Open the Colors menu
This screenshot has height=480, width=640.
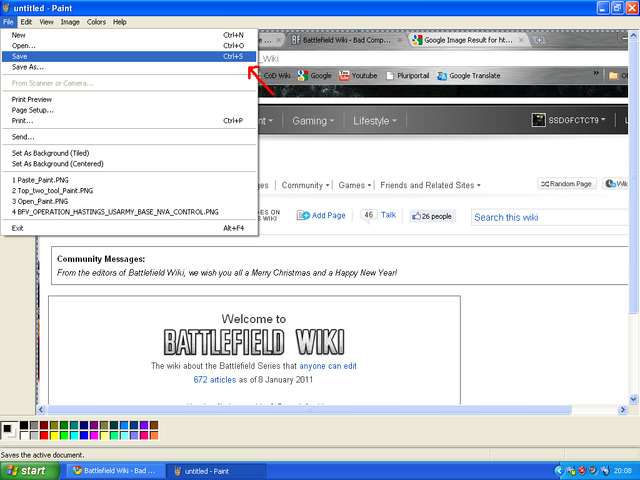[x=96, y=22]
